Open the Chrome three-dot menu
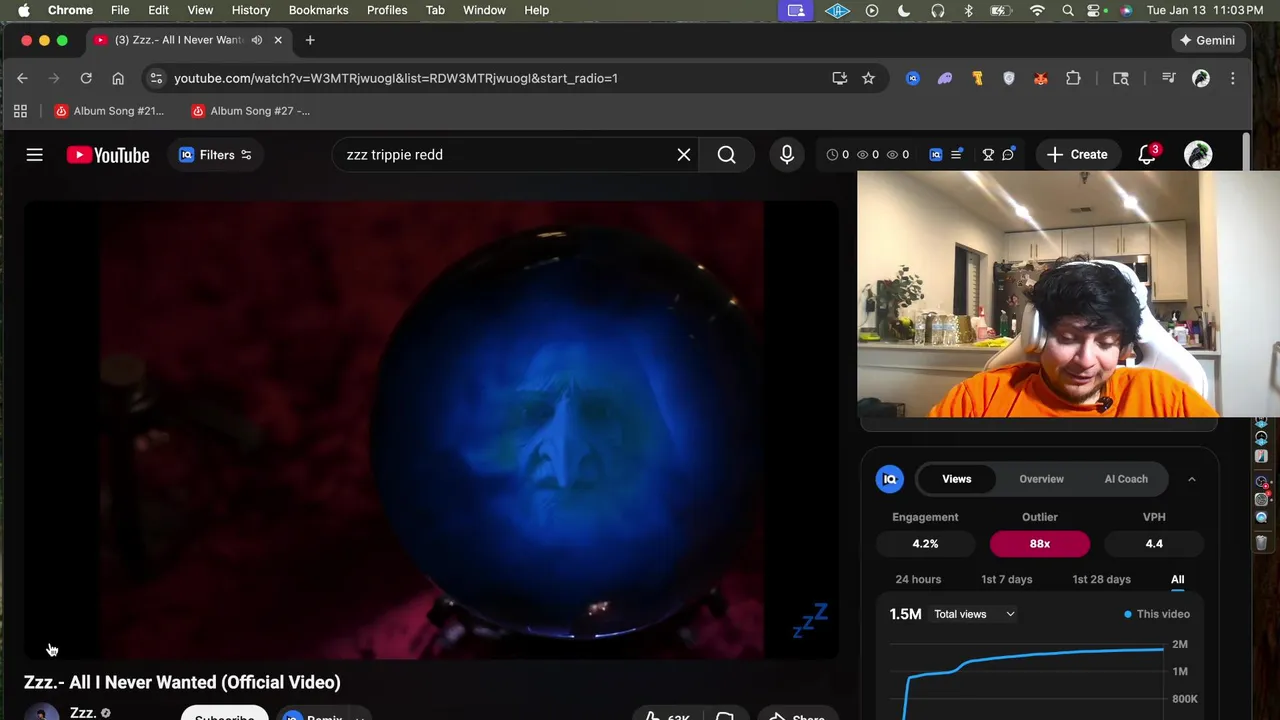Screen dimensions: 1280x720 pyautogui.click(x=1233, y=78)
